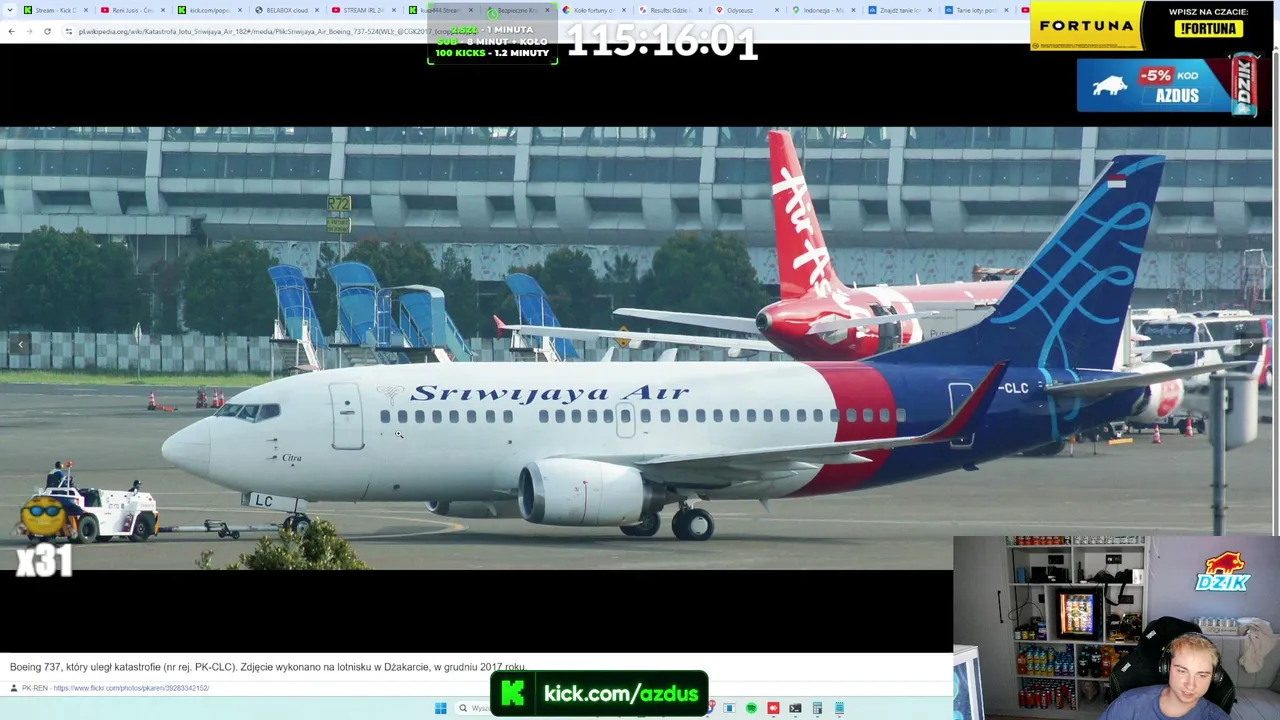This screenshot has width=1280, height=720.
Task: Switch to the 'kick.com/popo' tab
Action: [x=210, y=10]
